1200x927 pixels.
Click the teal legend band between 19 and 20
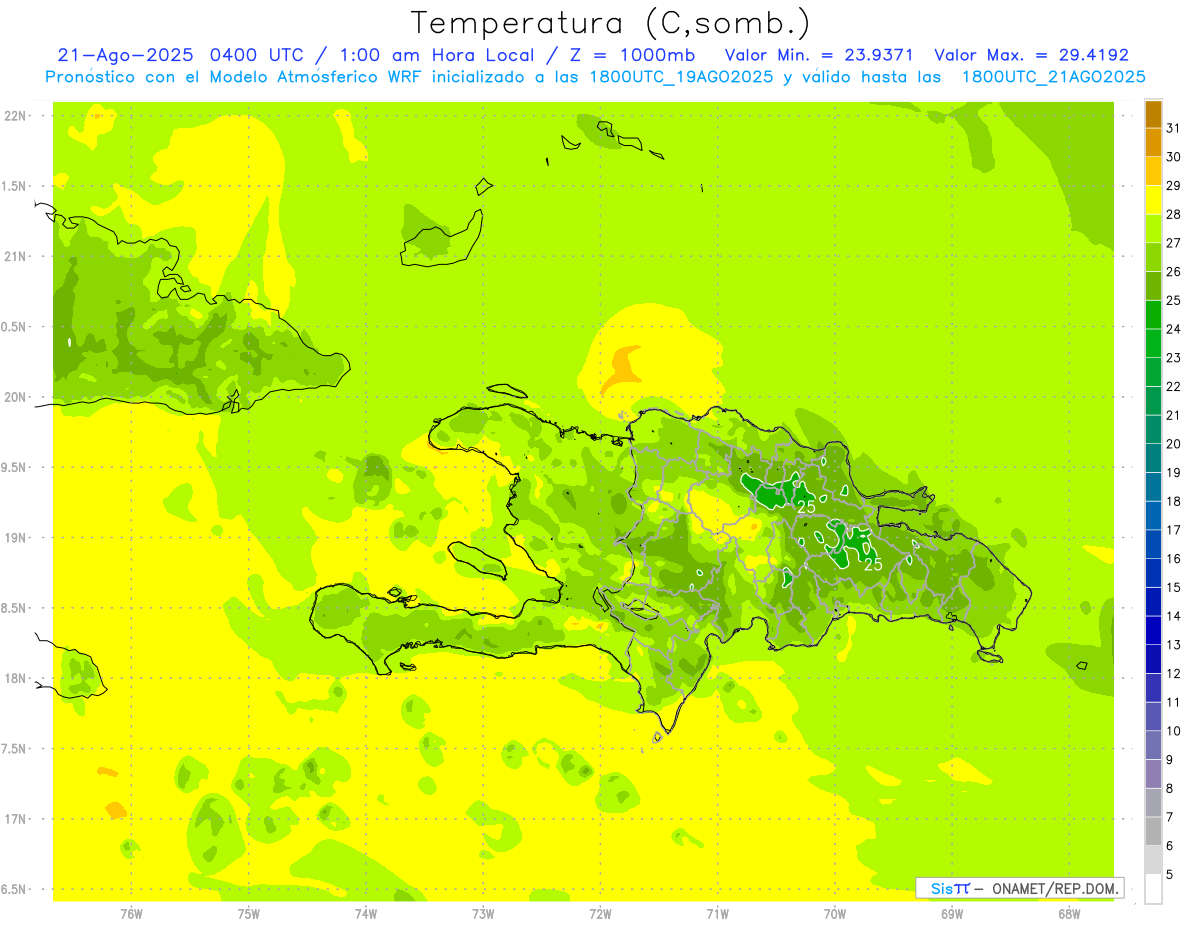(x=1153, y=458)
